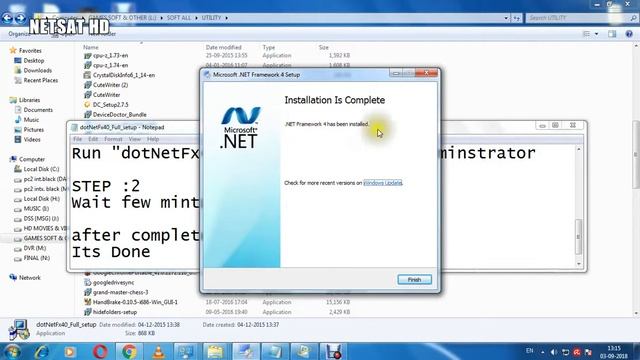Click the Explorer Back arrow button
Screen dimensions: 640x360
coord(7,18)
